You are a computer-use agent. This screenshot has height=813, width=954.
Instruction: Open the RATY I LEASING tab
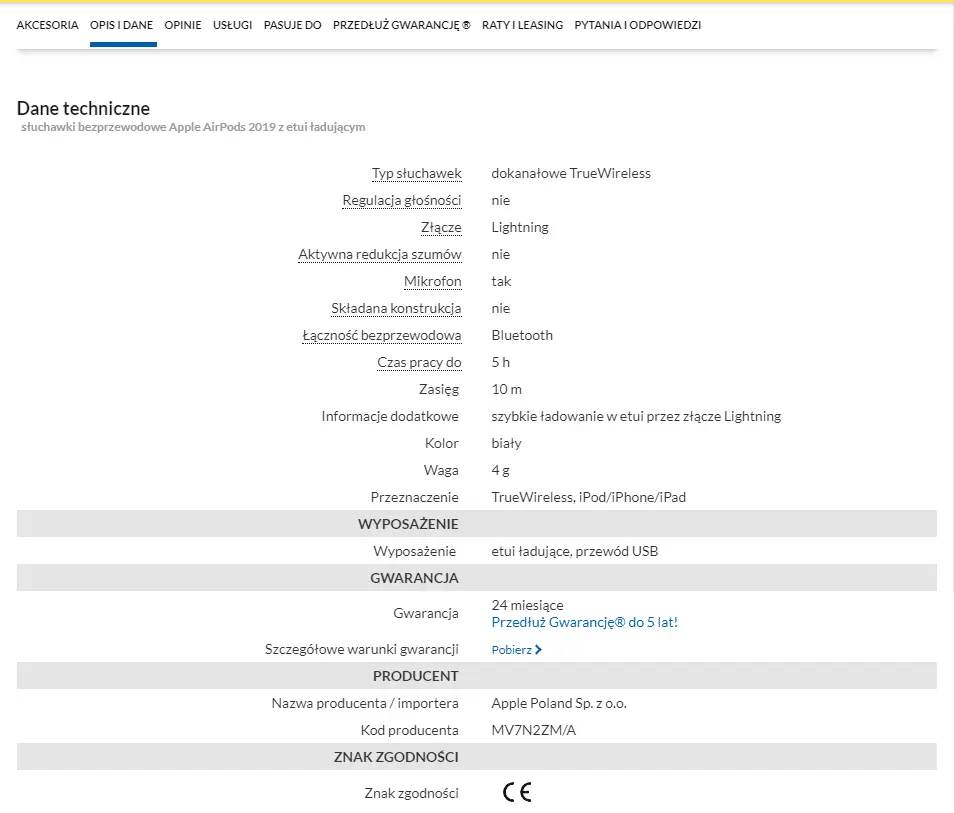tap(523, 25)
